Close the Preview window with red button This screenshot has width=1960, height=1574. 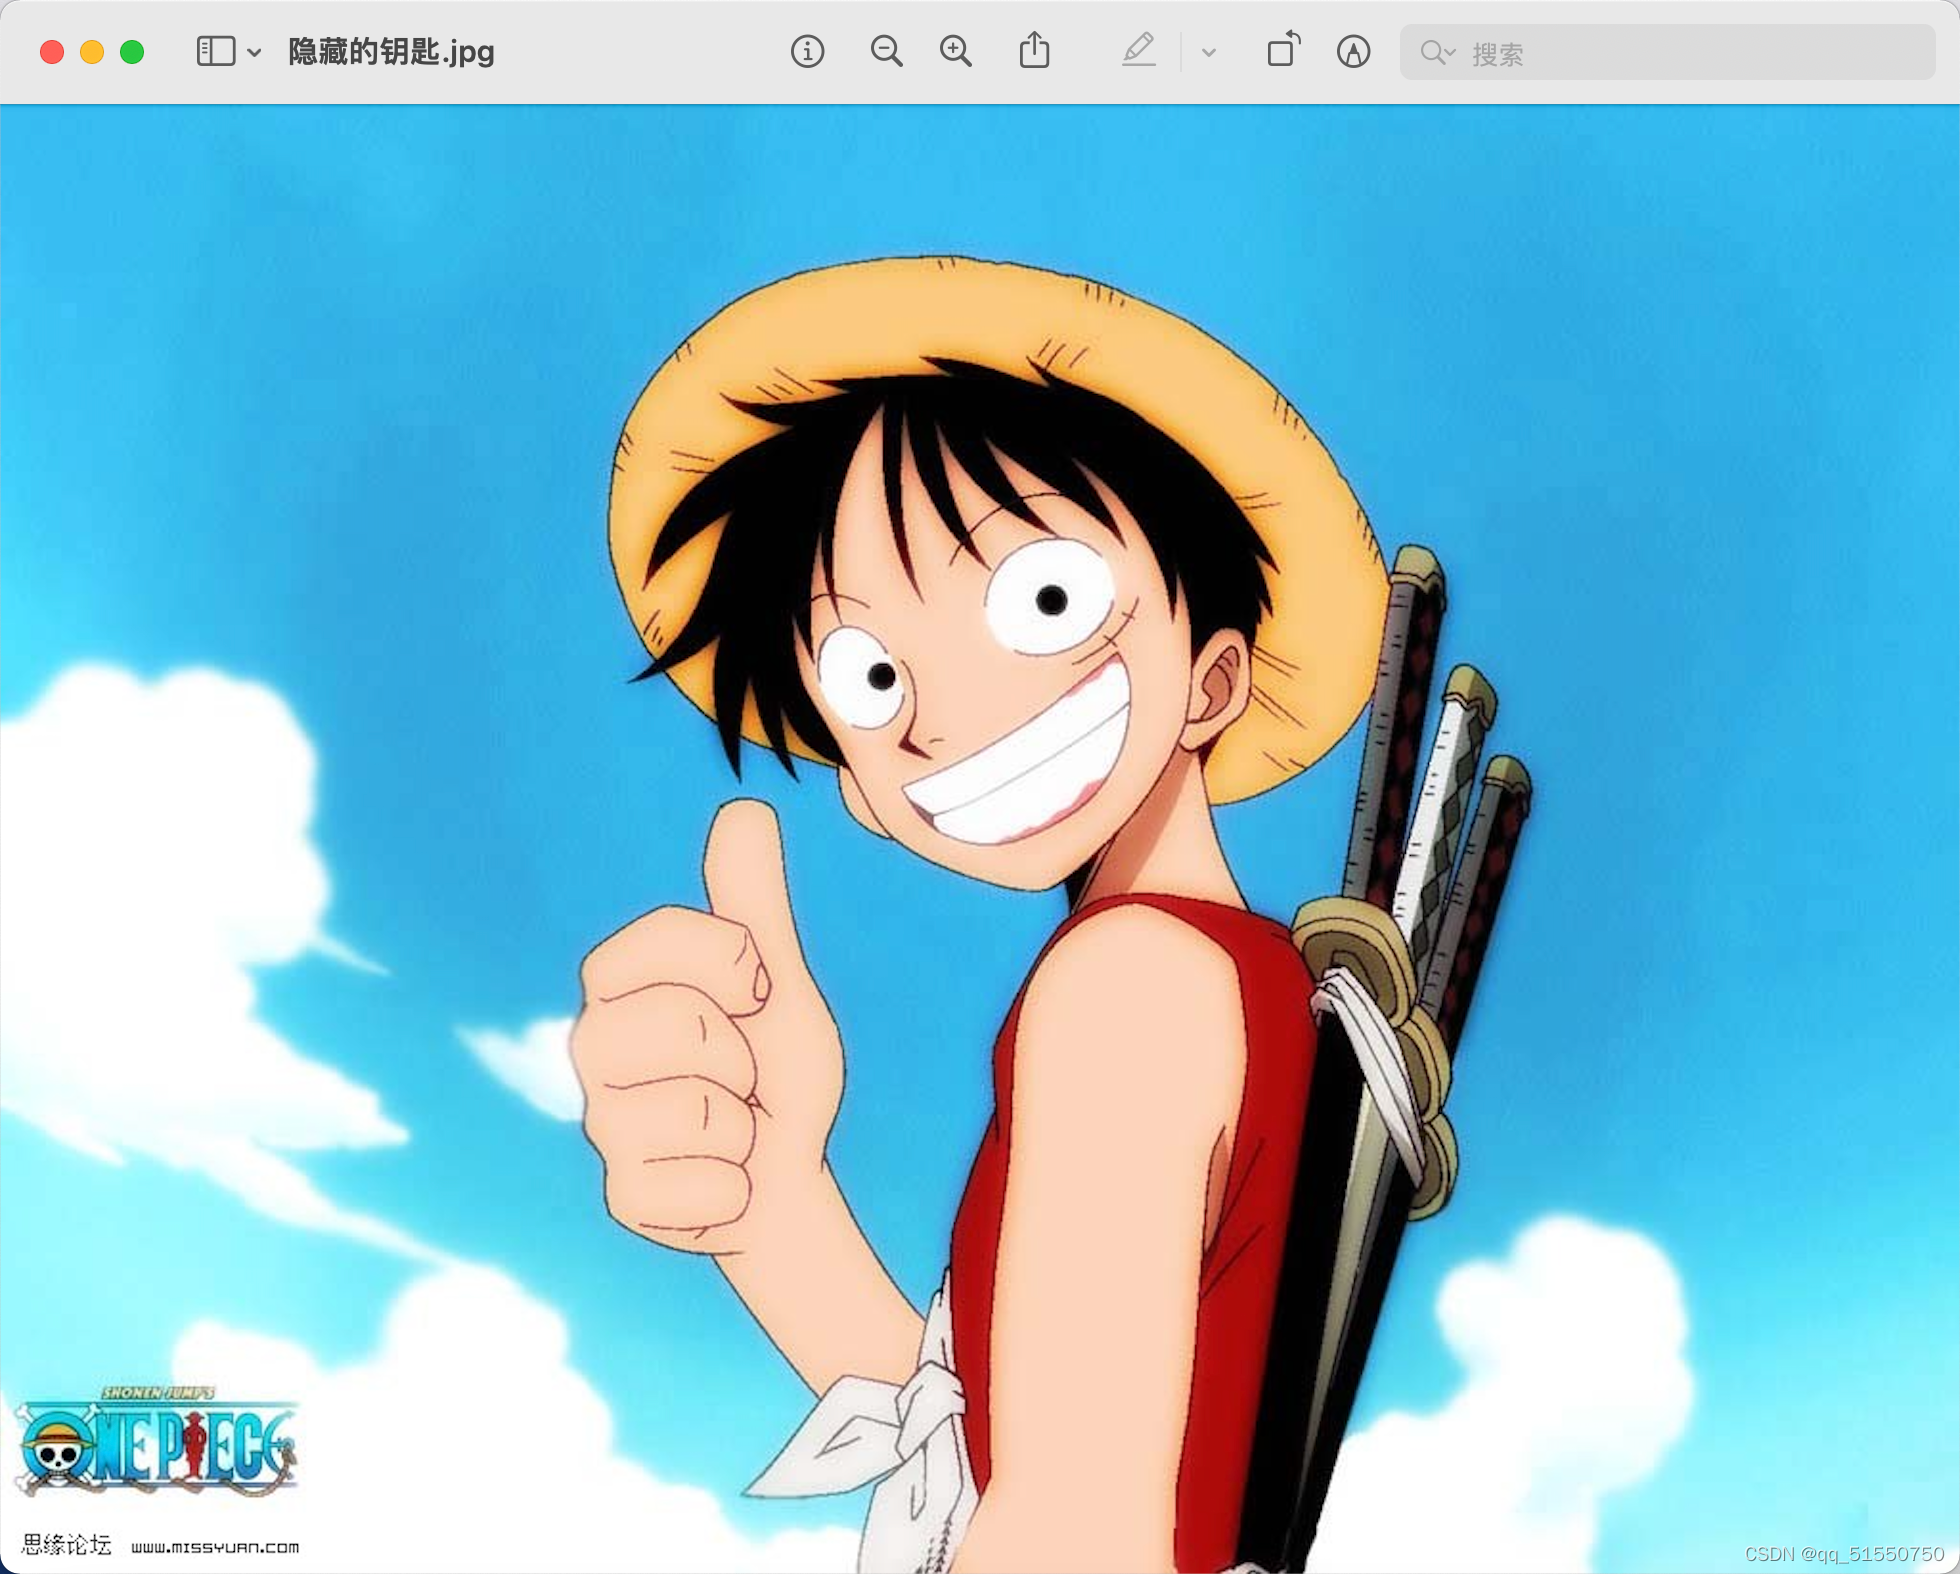tap(52, 52)
